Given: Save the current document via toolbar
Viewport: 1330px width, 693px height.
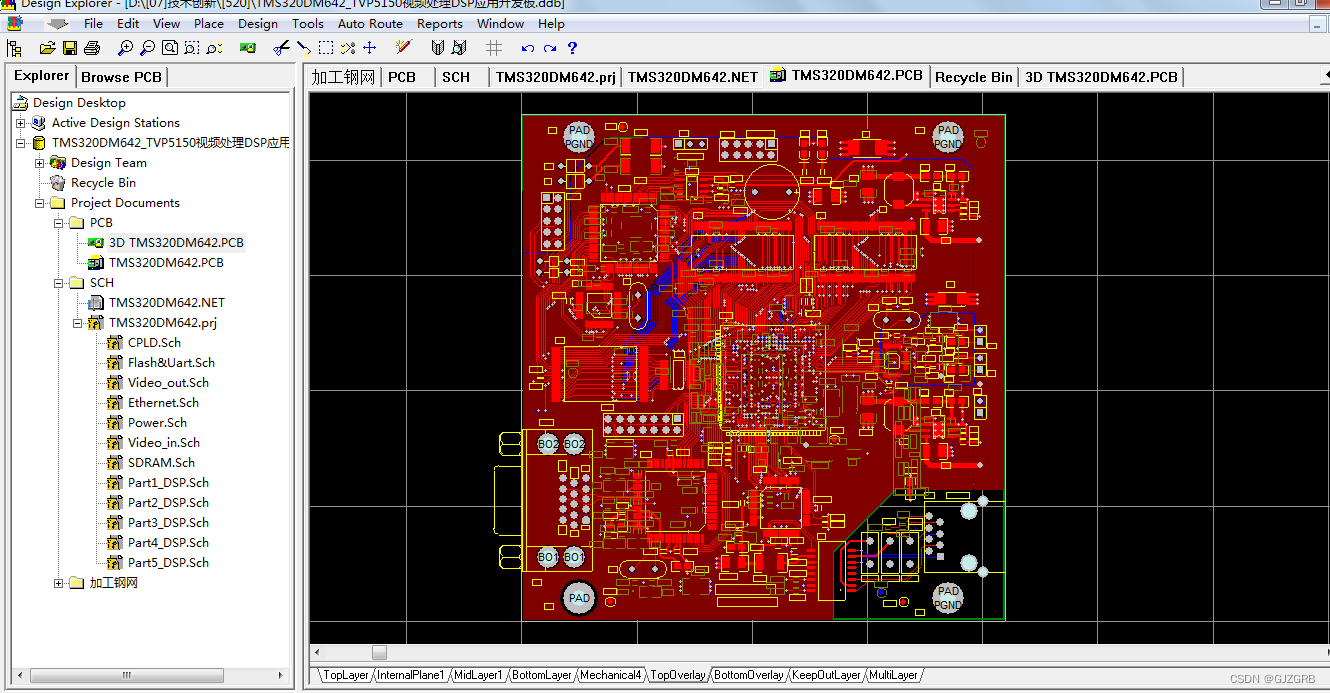Looking at the screenshot, I should point(70,47).
